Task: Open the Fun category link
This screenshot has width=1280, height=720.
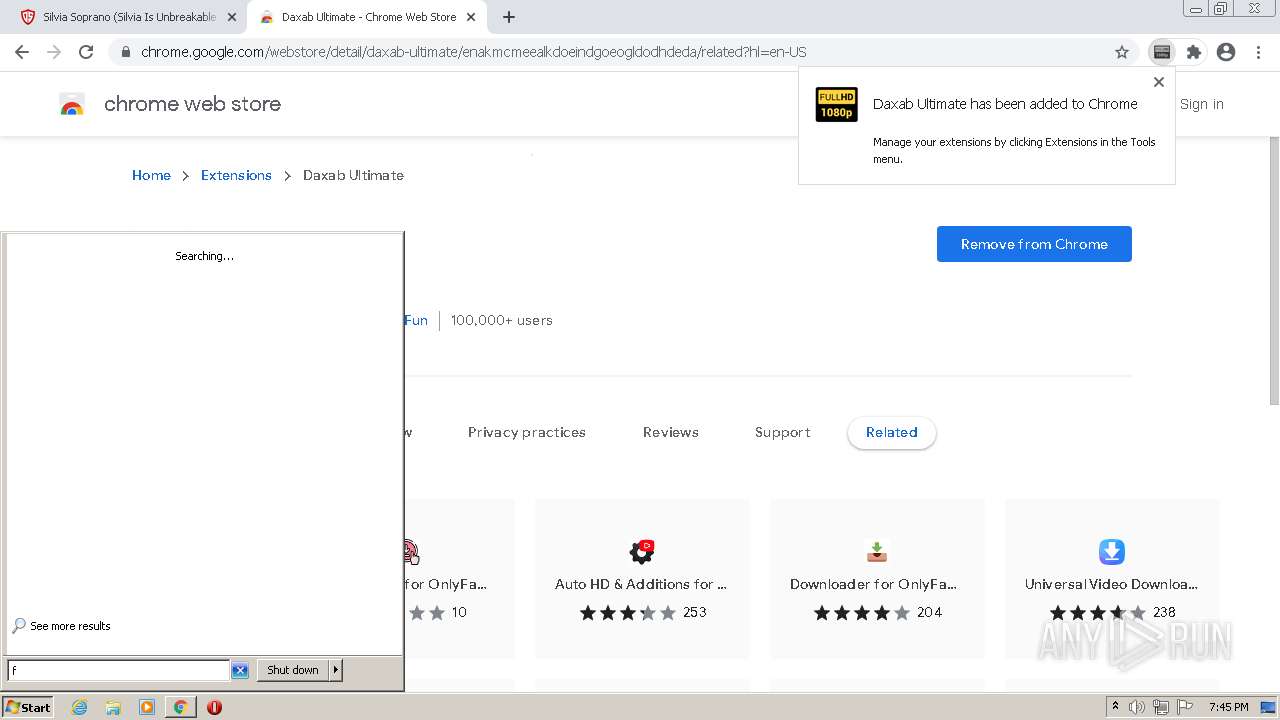Action: tap(416, 320)
